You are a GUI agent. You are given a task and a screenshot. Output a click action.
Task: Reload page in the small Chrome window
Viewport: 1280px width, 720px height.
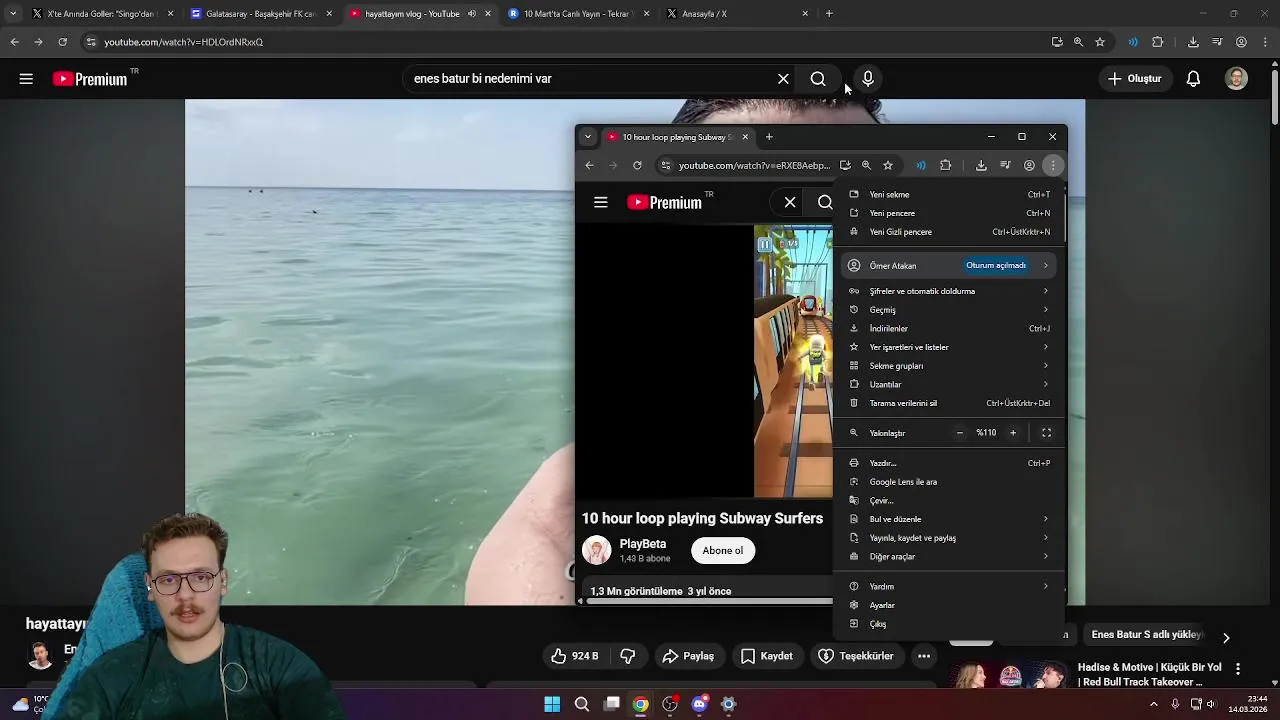point(637,165)
